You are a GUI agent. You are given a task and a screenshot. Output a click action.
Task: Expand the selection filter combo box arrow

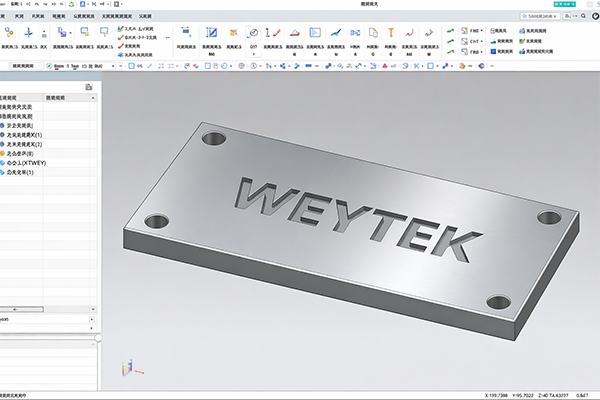[x=113, y=66]
